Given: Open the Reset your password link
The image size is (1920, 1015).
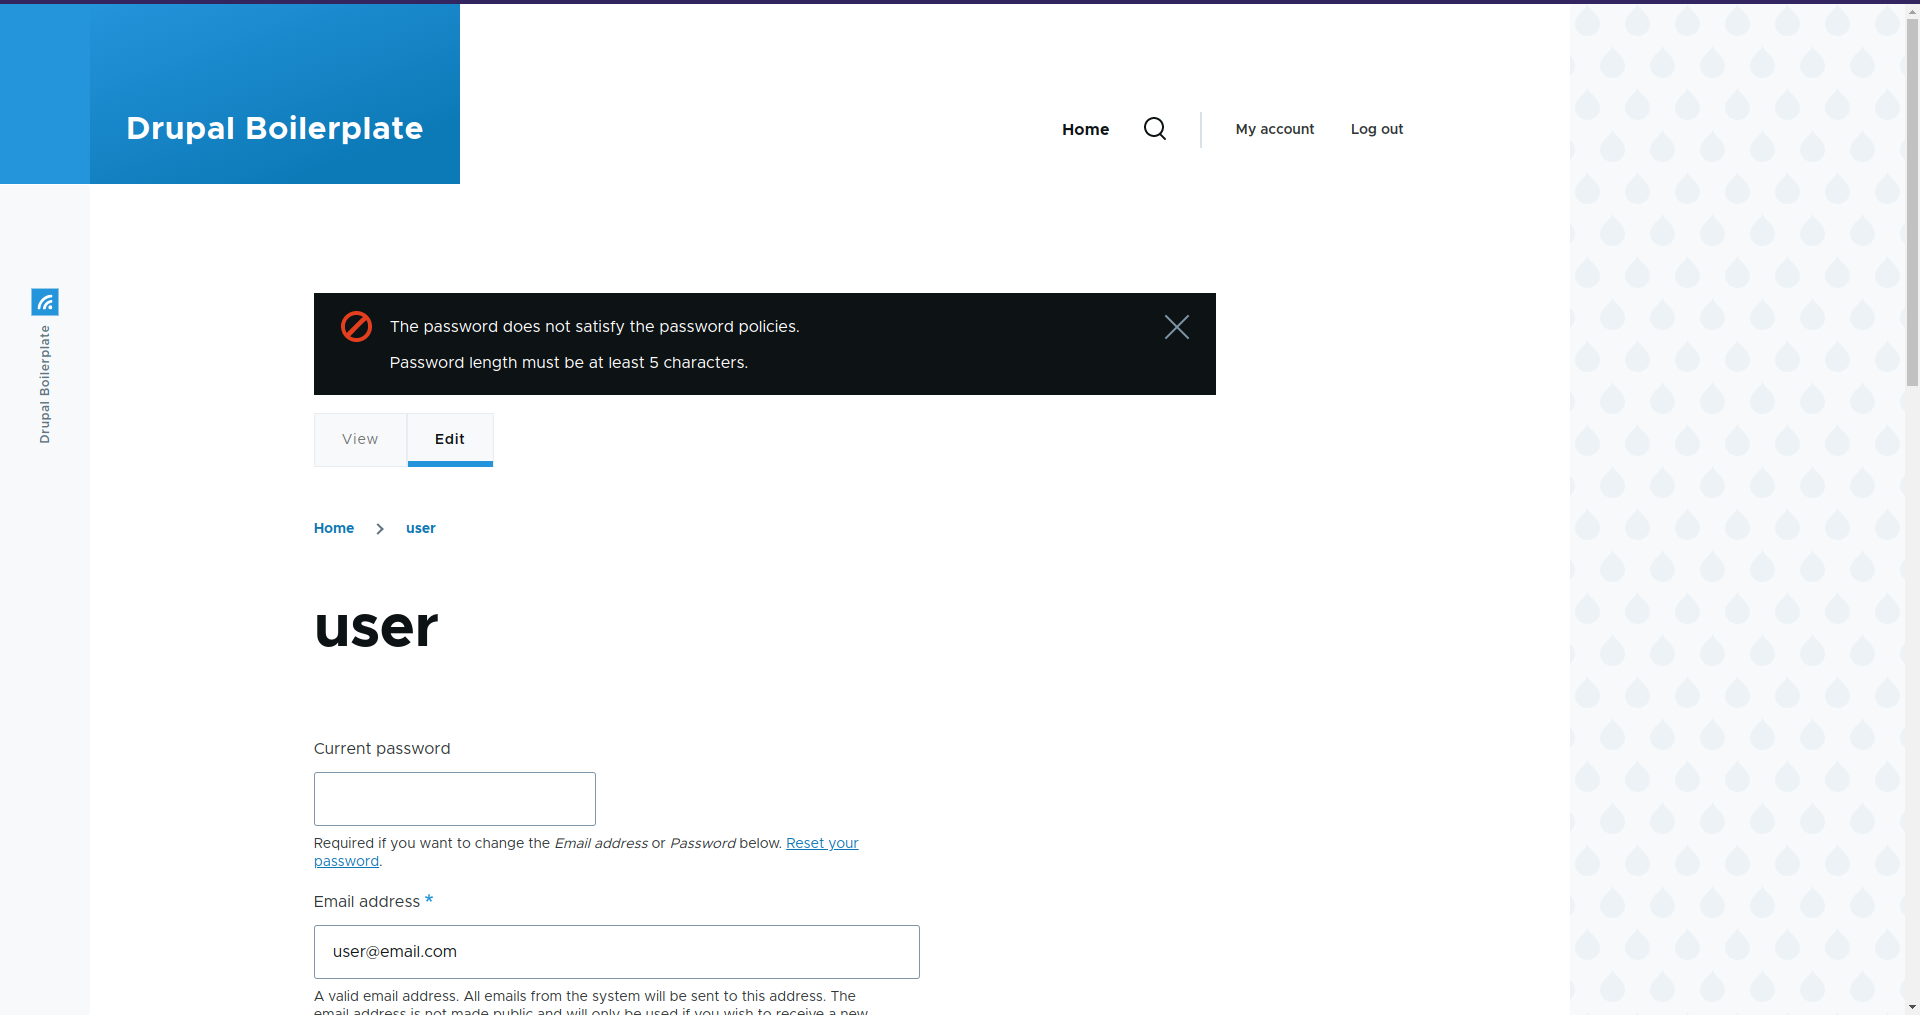Looking at the screenshot, I should tap(821, 843).
